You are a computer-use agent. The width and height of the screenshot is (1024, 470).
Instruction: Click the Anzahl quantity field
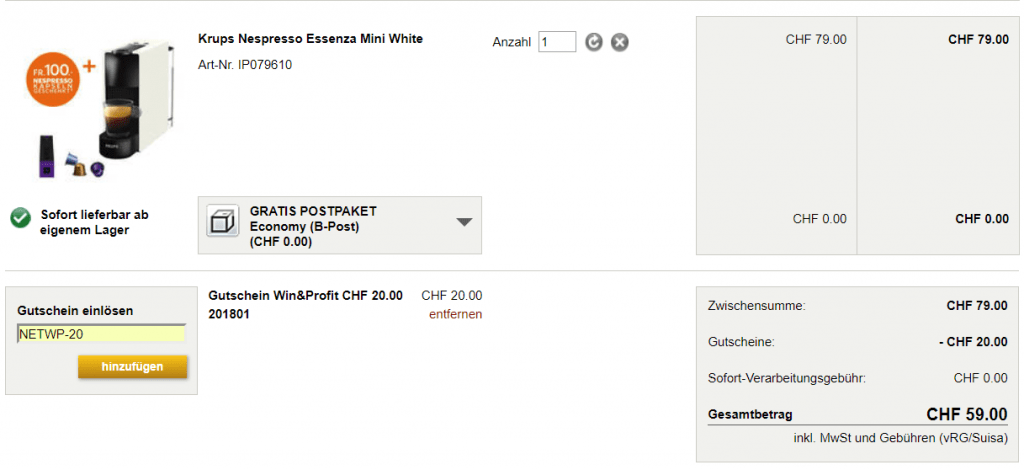tap(557, 42)
